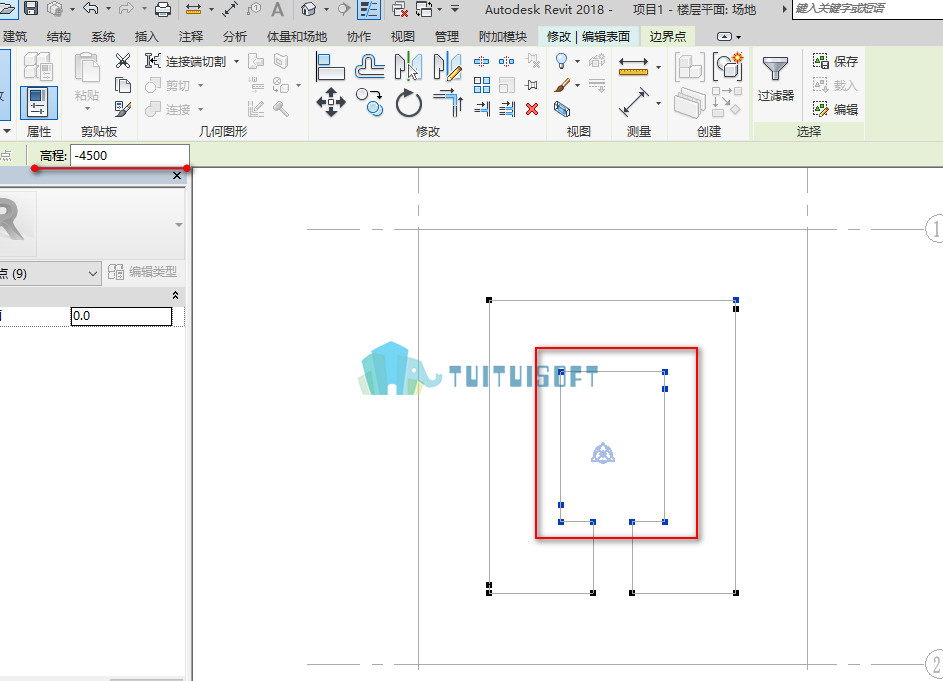Viewport: 943px width, 681px height.
Task: Click the 高程 elevation input field
Action: pos(130,156)
